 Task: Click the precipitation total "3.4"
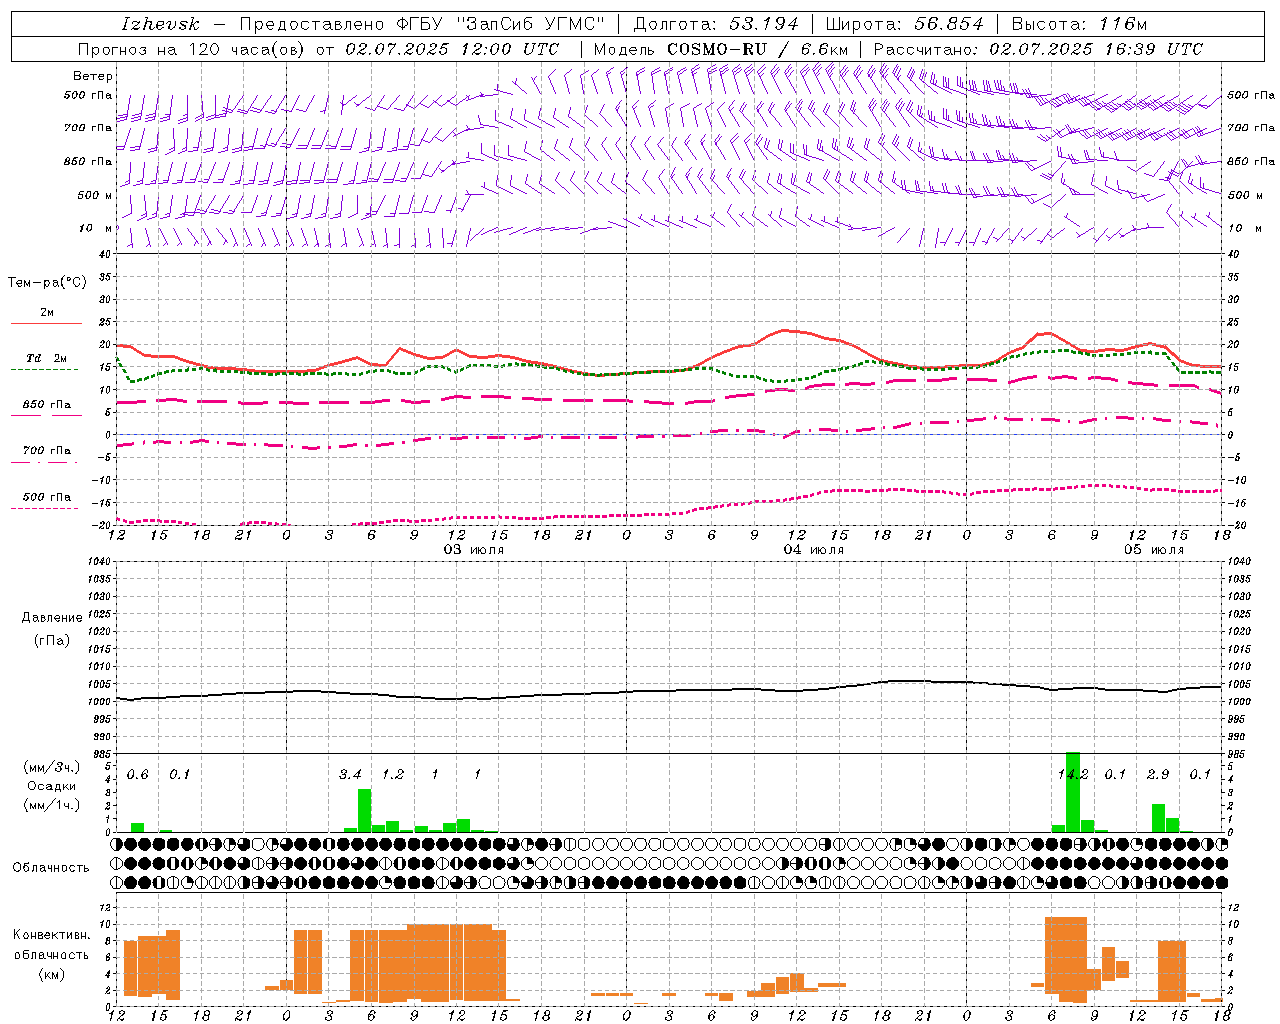click(350, 775)
